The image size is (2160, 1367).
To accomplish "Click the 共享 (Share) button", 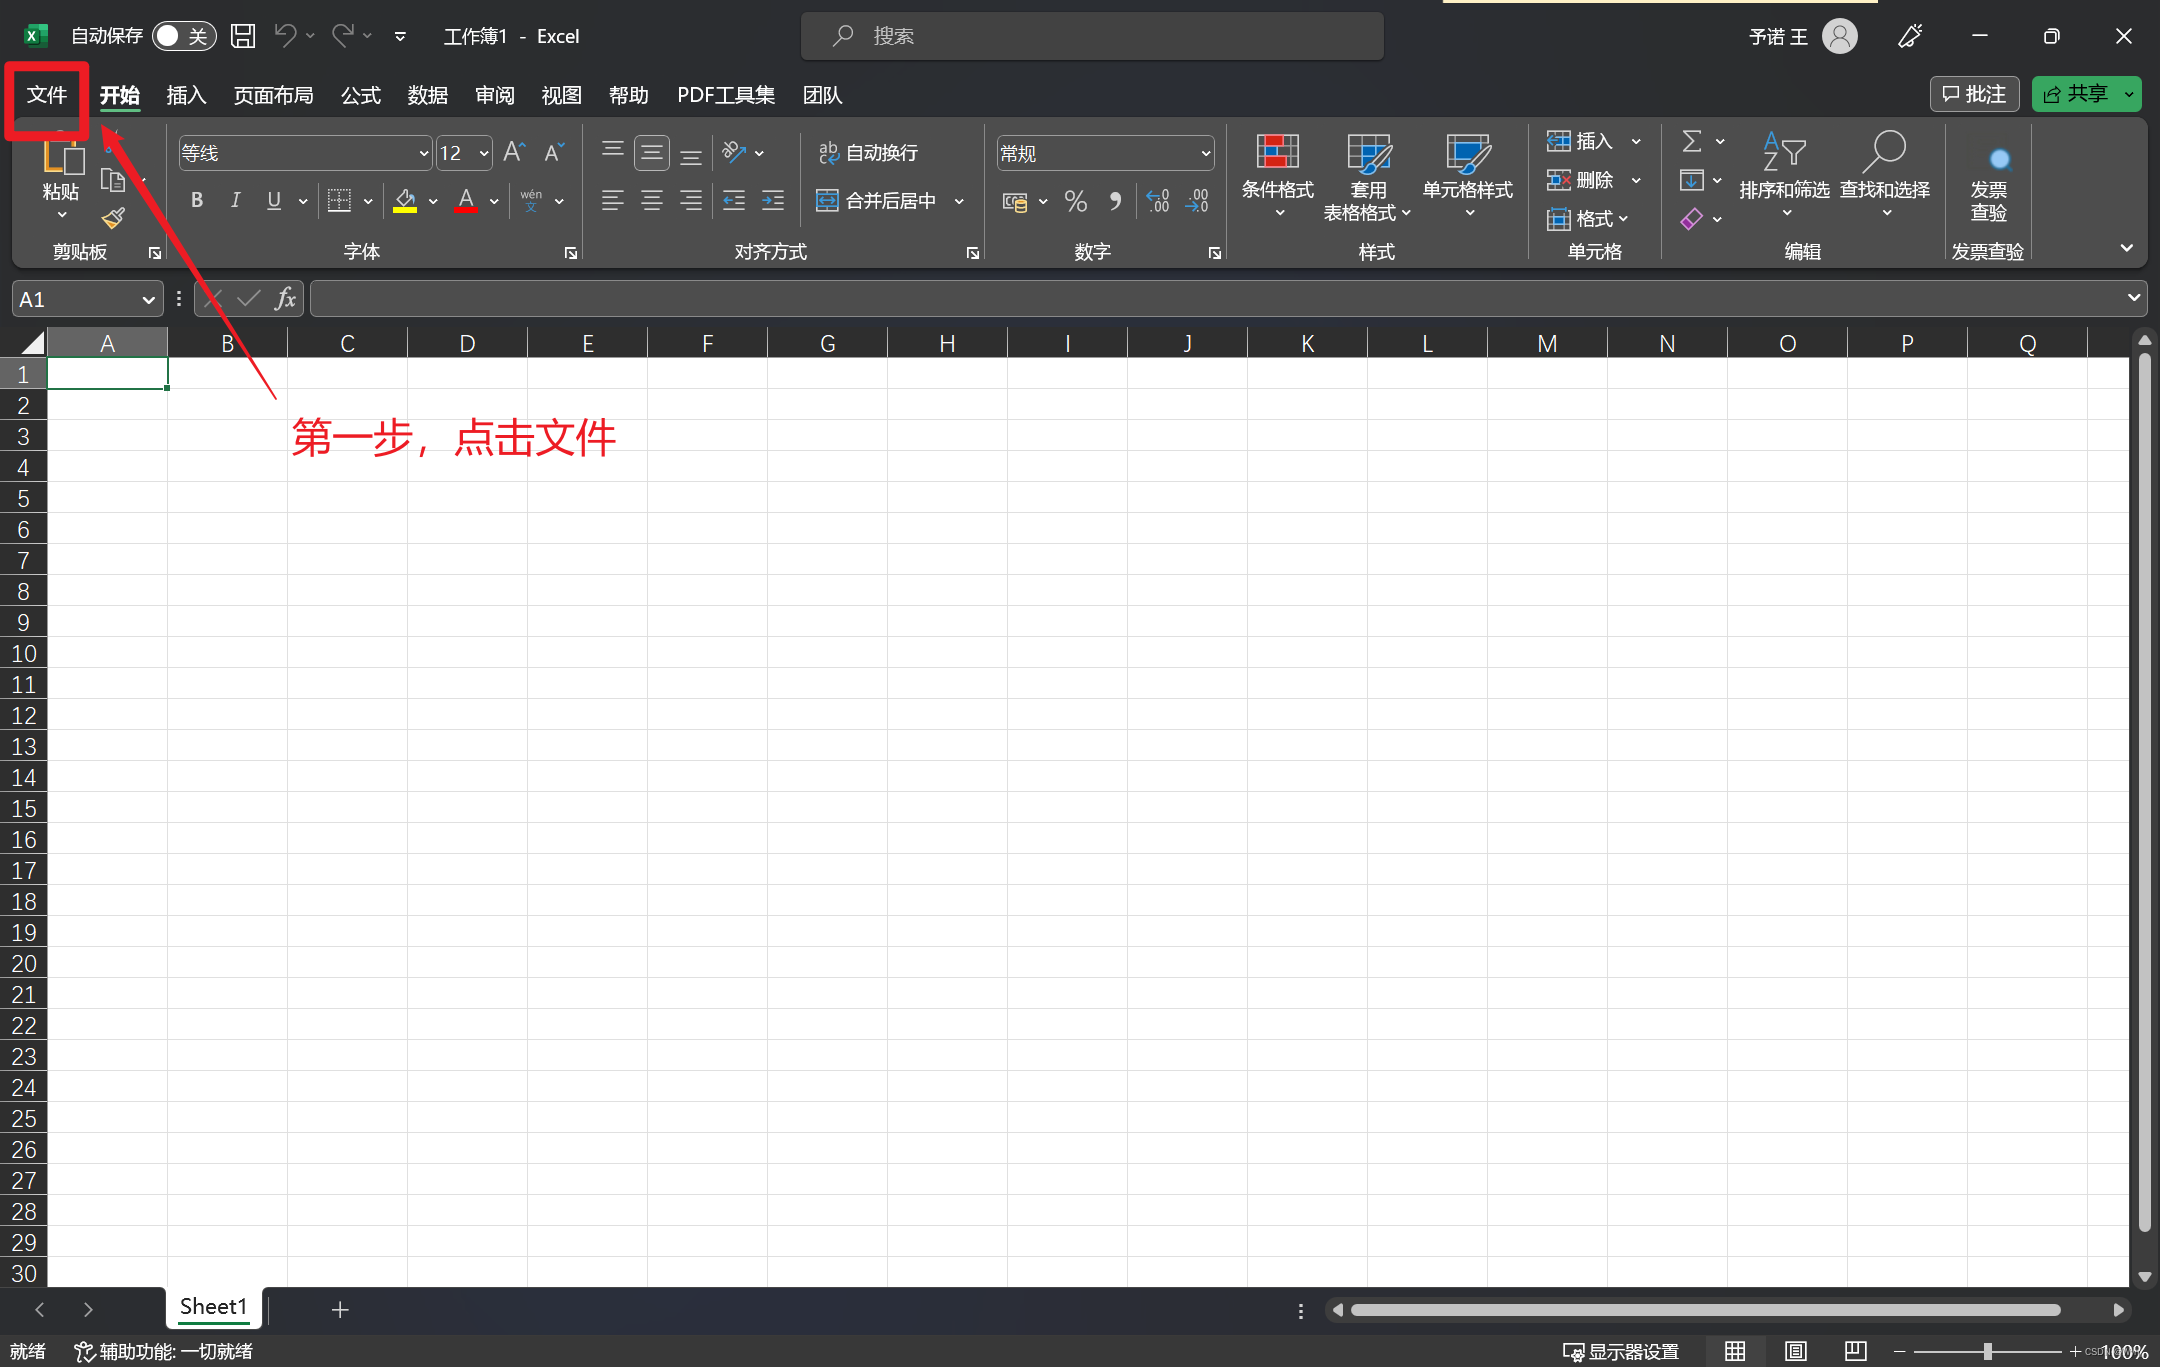I will click(2076, 94).
